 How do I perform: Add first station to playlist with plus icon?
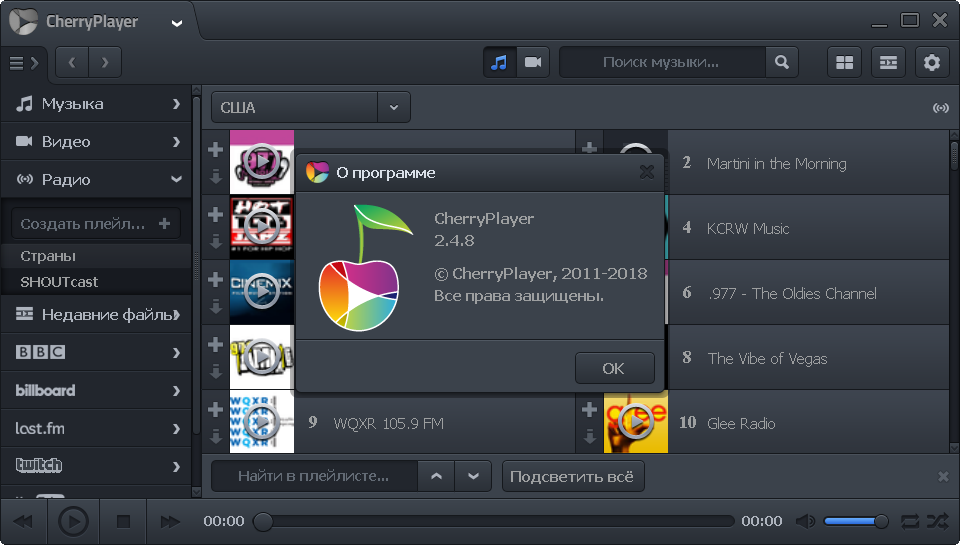[216, 149]
